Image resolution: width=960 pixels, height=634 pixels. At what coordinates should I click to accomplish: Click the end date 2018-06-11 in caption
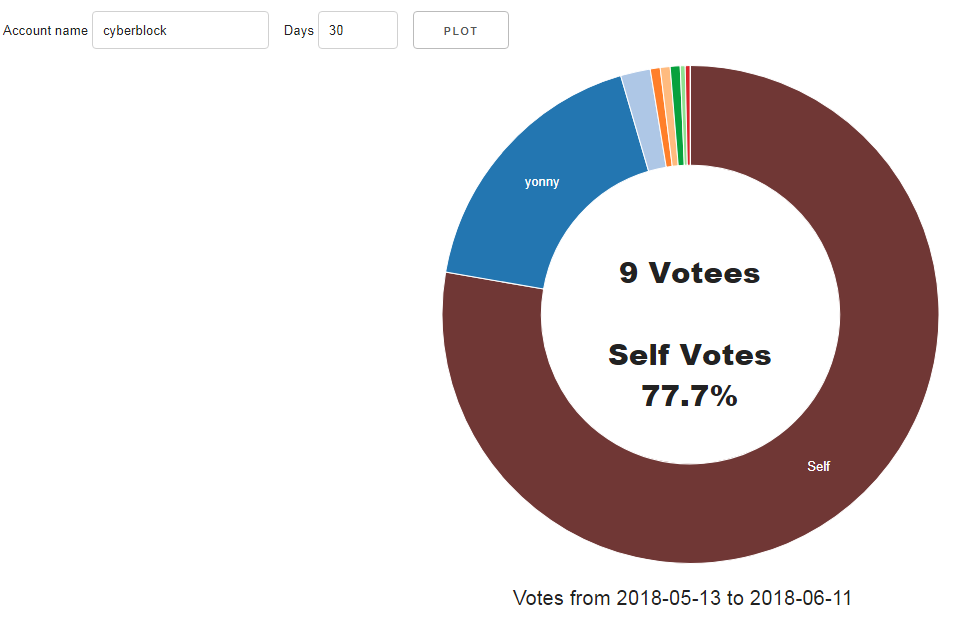click(x=799, y=598)
